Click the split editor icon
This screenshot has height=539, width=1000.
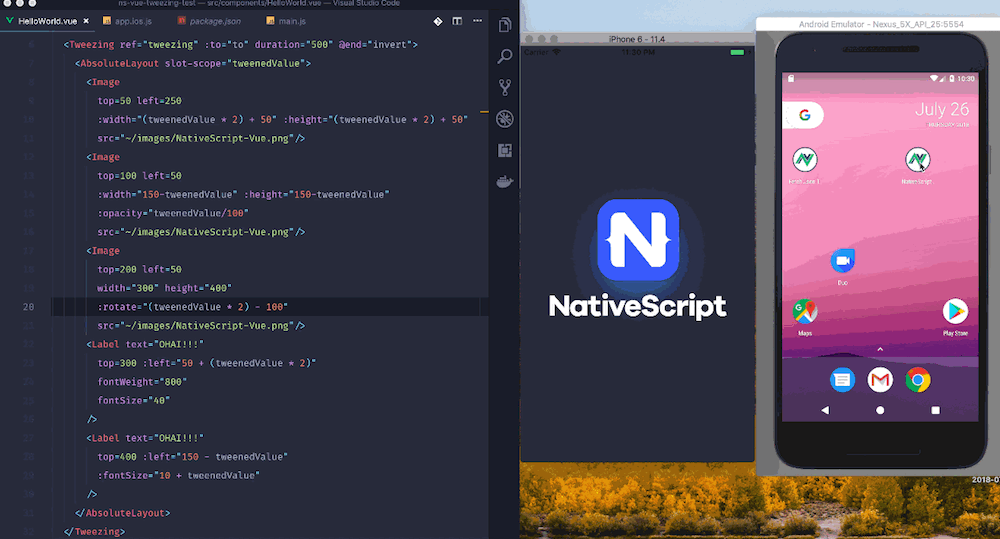pos(458,20)
